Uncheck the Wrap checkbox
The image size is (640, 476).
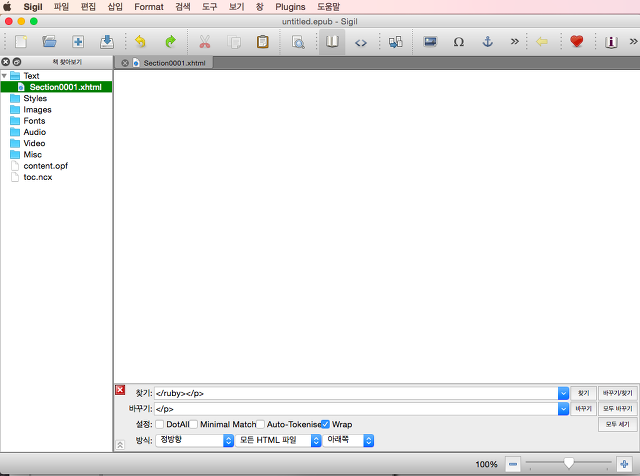(325, 425)
